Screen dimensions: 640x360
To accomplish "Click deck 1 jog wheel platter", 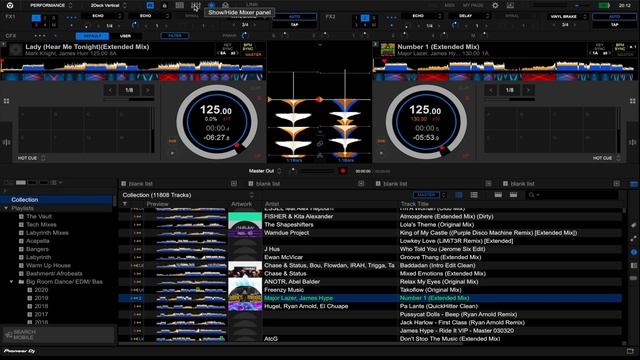I will (x=217, y=122).
